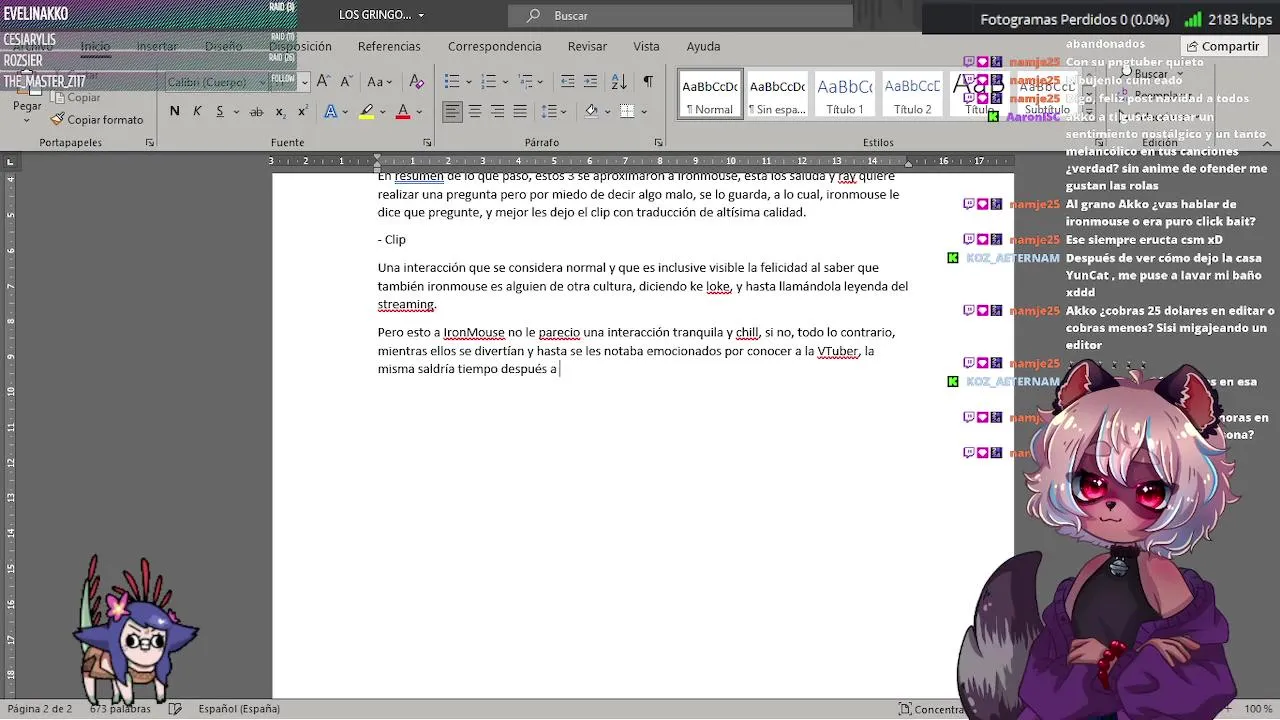Justify the paragraph text

(520, 111)
